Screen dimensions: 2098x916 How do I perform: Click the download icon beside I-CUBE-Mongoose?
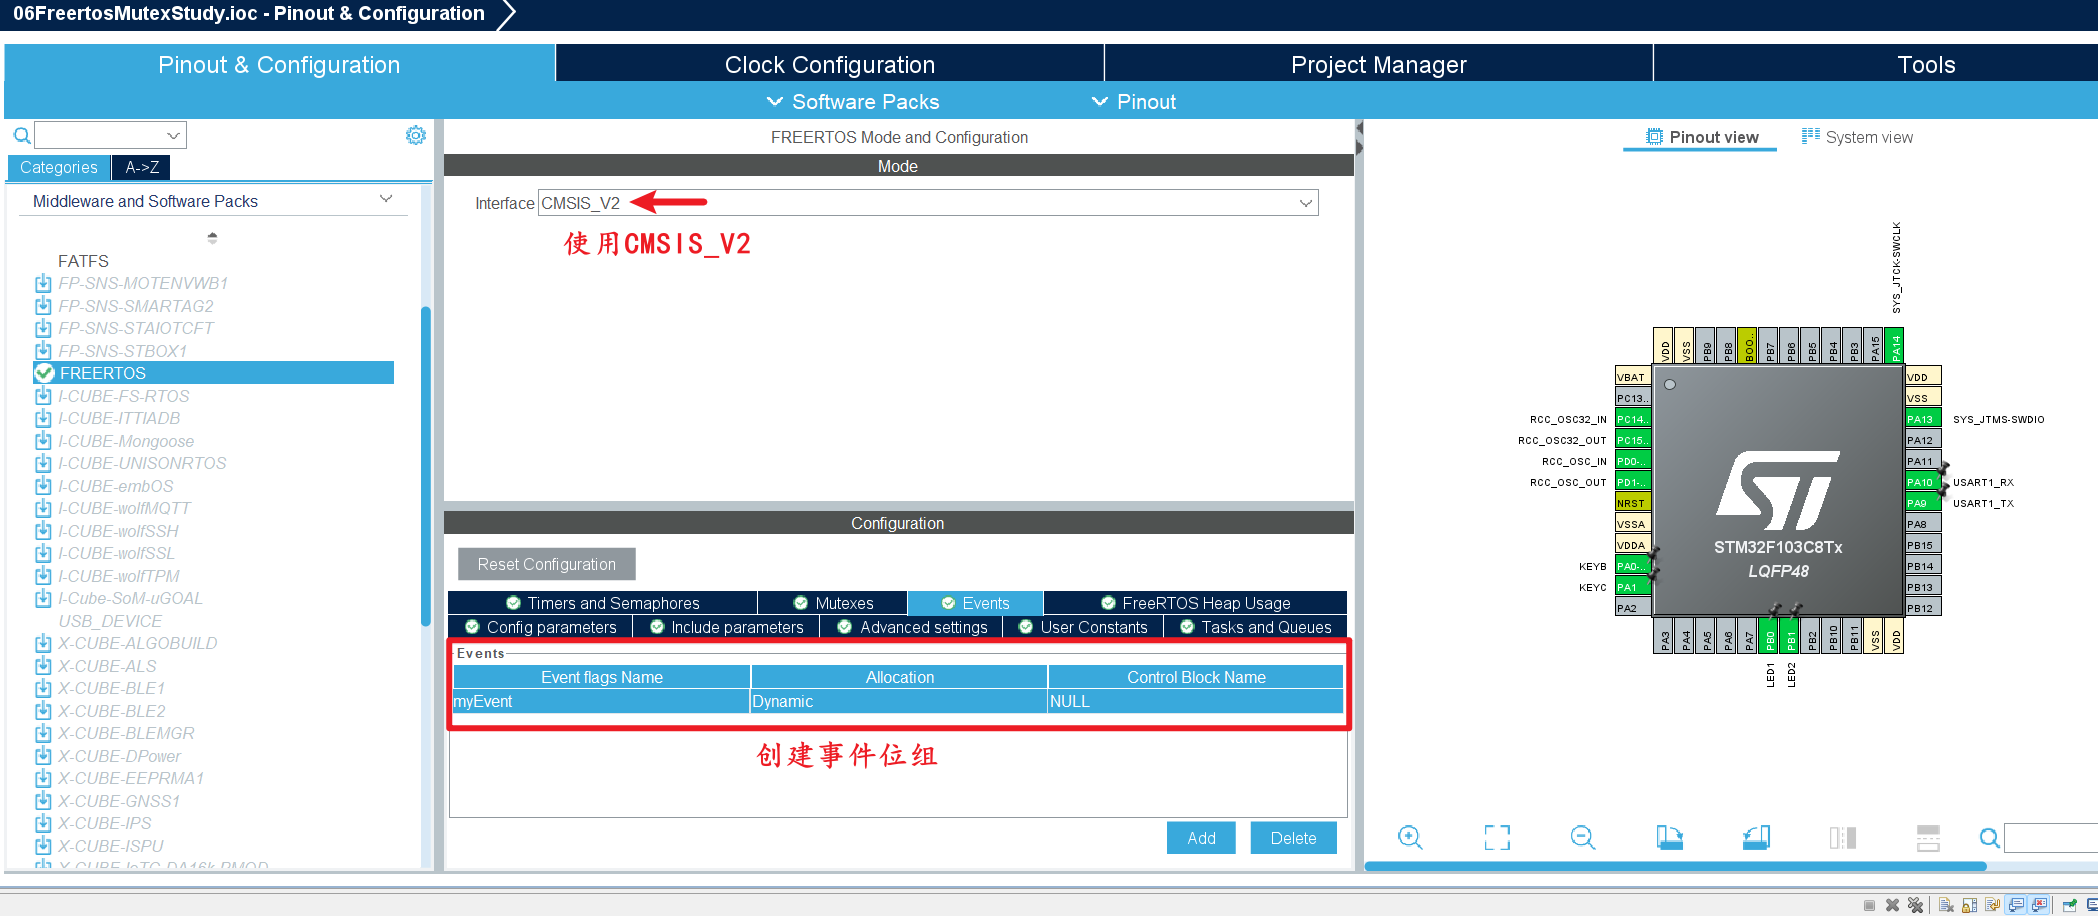[x=43, y=441]
